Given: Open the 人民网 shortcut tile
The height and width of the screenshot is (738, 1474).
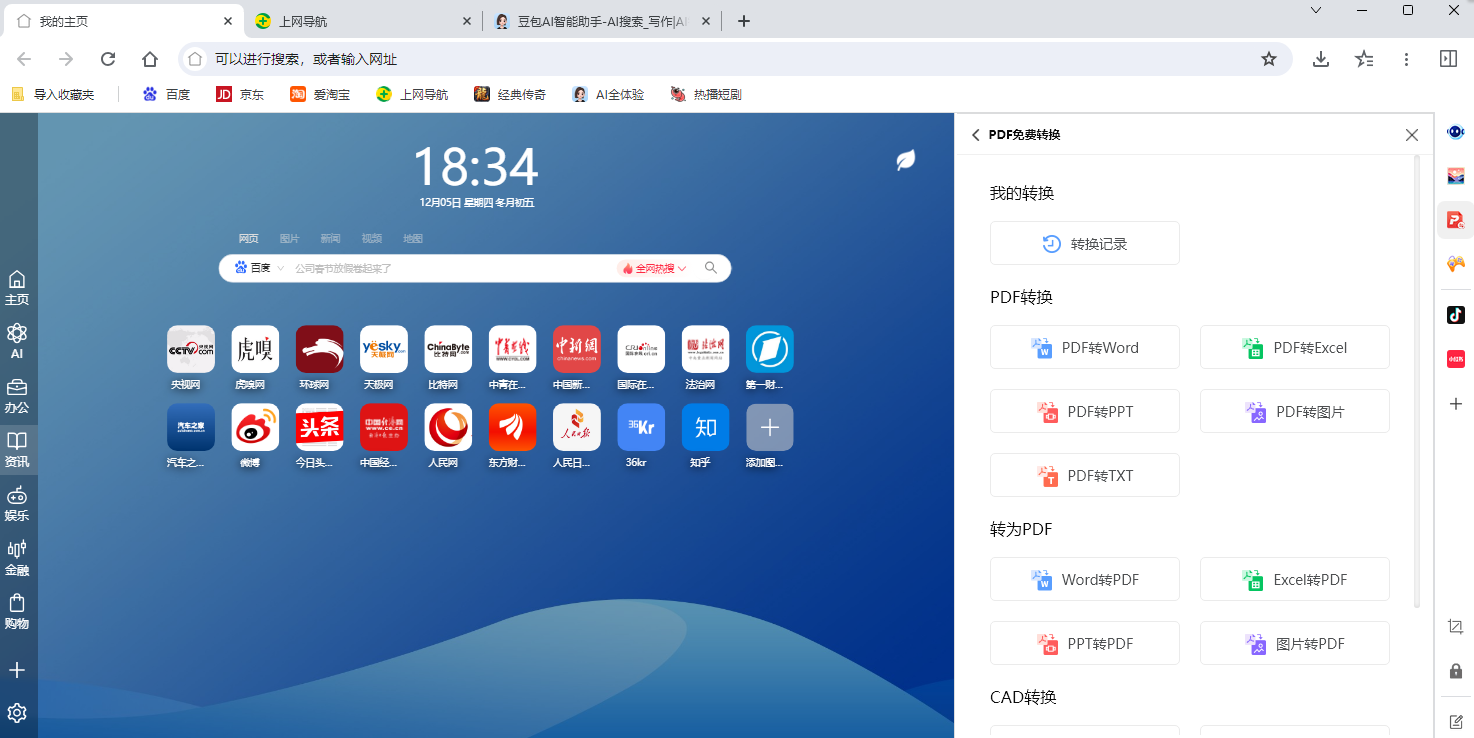Looking at the screenshot, I should click(x=448, y=427).
